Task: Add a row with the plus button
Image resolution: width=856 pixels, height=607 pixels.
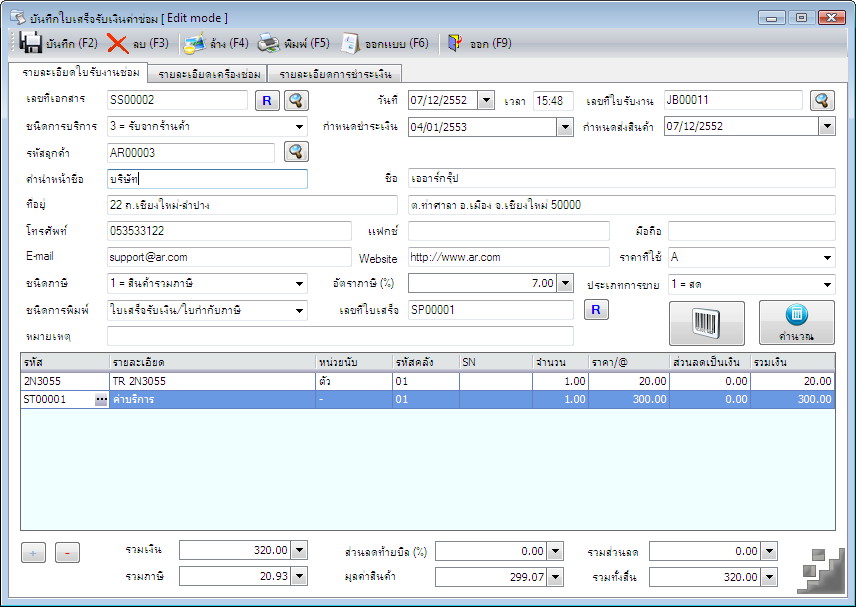Action: pos(33,553)
